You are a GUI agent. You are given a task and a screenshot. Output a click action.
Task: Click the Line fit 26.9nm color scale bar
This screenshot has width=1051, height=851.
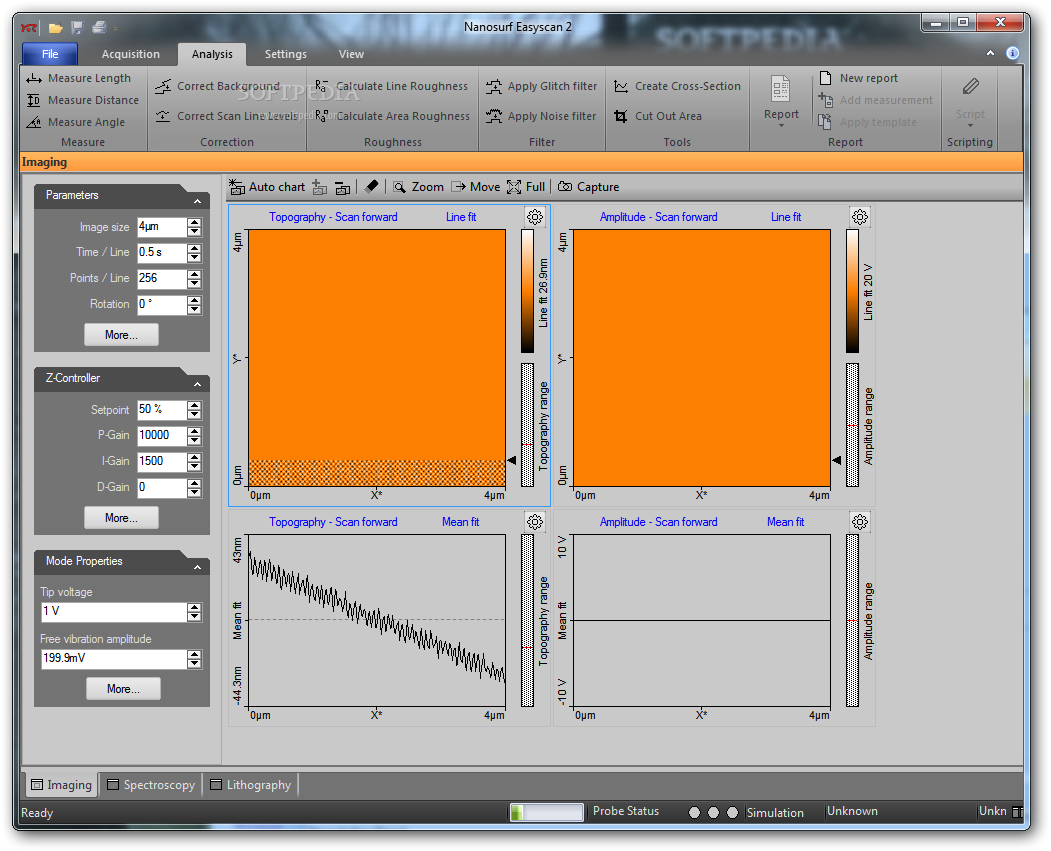(528, 291)
